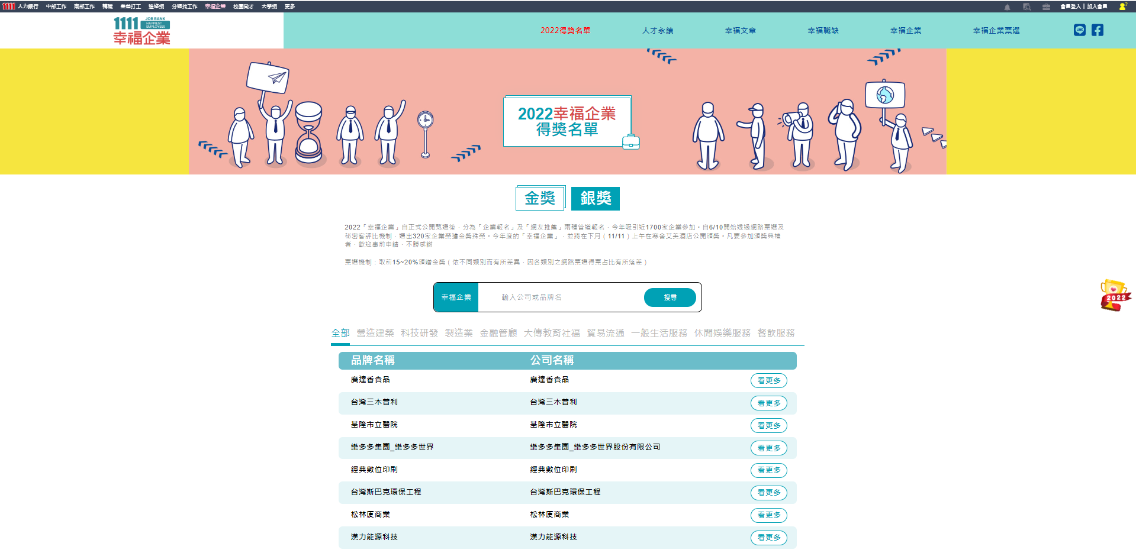Select the 全部 category tab
Viewport: 1136px width, 553px height.
(341, 333)
